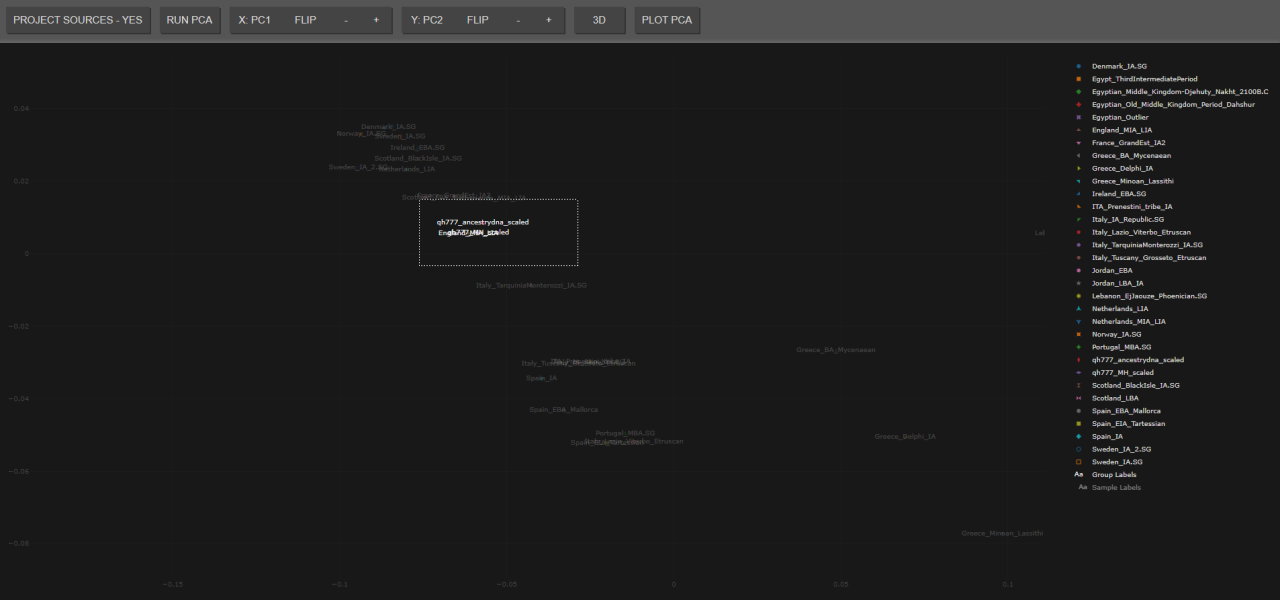Enable Sample Labels in the legend
The height and width of the screenshot is (600, 1280).
coord(1116,488)
